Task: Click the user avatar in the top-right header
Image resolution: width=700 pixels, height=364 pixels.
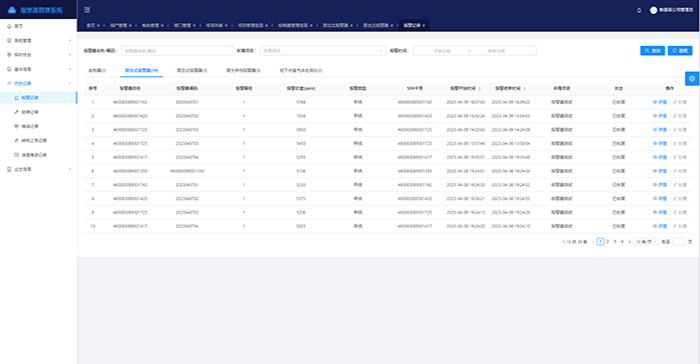Action: click(653, 10)
